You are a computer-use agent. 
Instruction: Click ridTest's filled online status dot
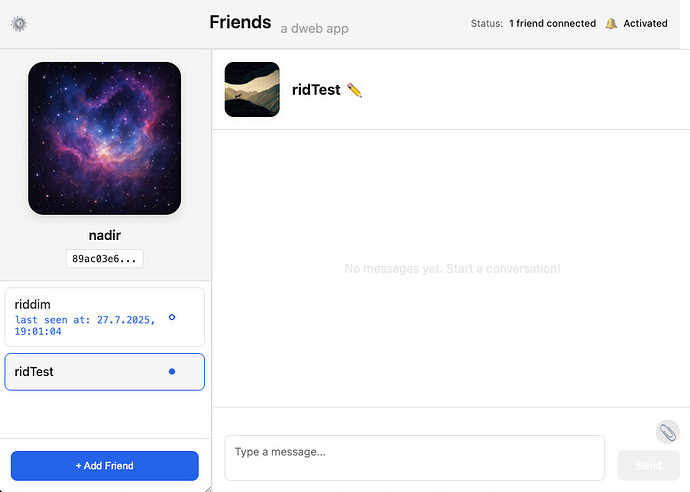pyautogui.click(x=172, y=371)
